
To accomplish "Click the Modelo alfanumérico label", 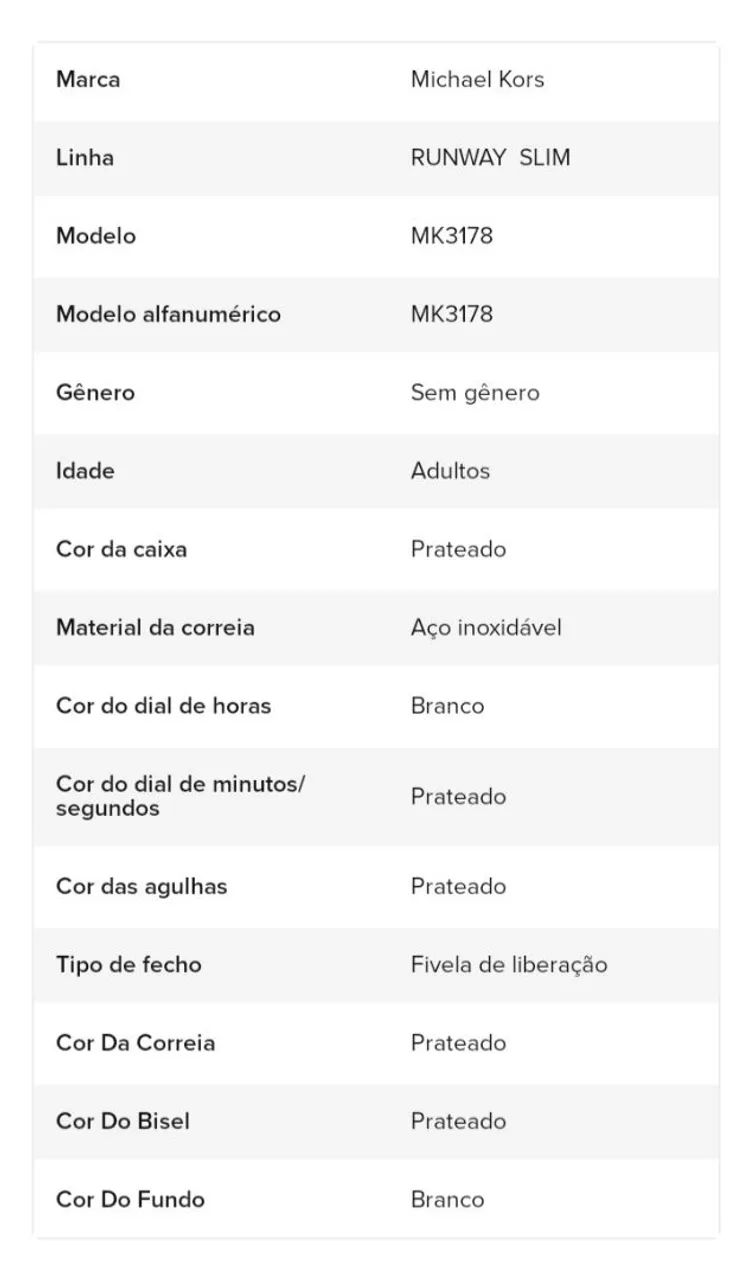I will 168,314.
